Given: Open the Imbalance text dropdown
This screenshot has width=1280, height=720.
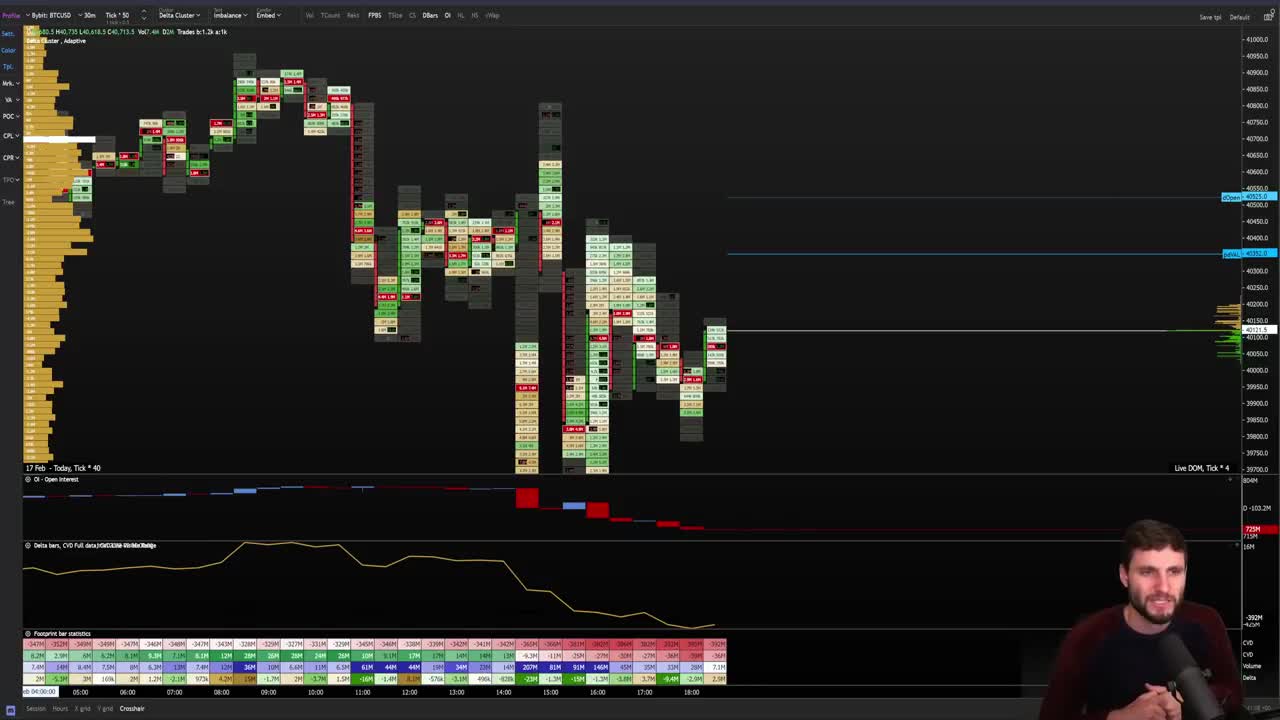Looking at the screenshot, I should click(230, 15).
